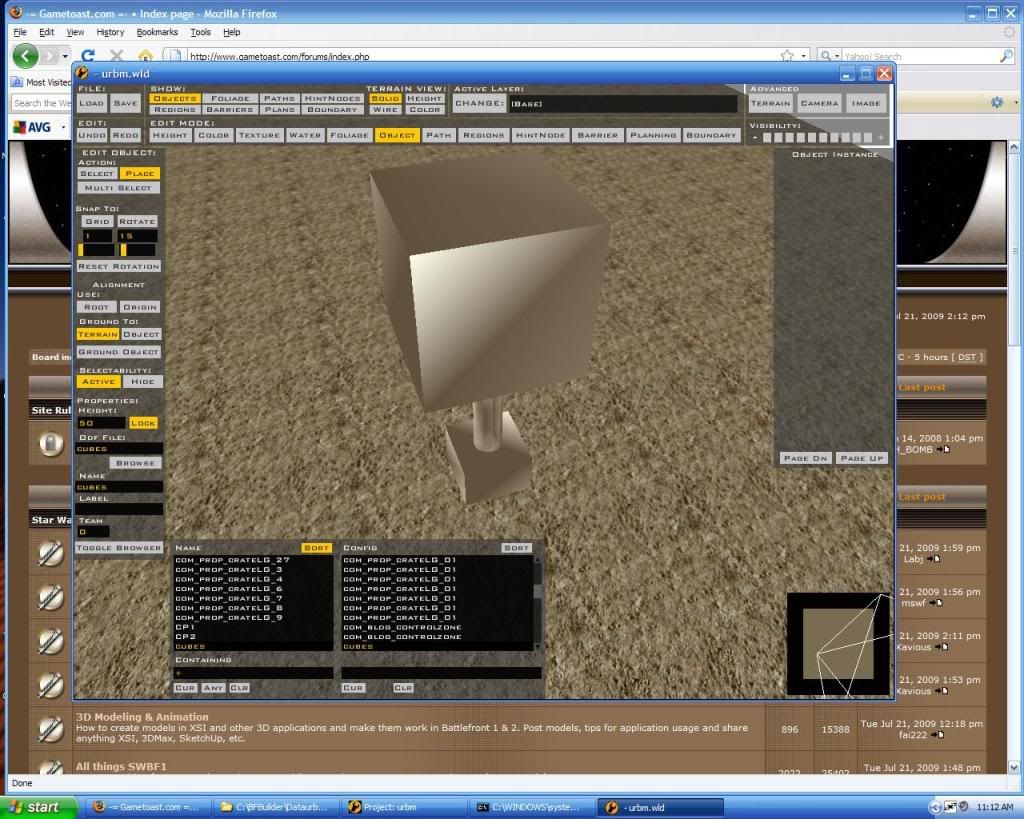Click Browse ODF file button
Image resolution: width=1024 pixels, height=819 pixels.
[x=135, y=463]
